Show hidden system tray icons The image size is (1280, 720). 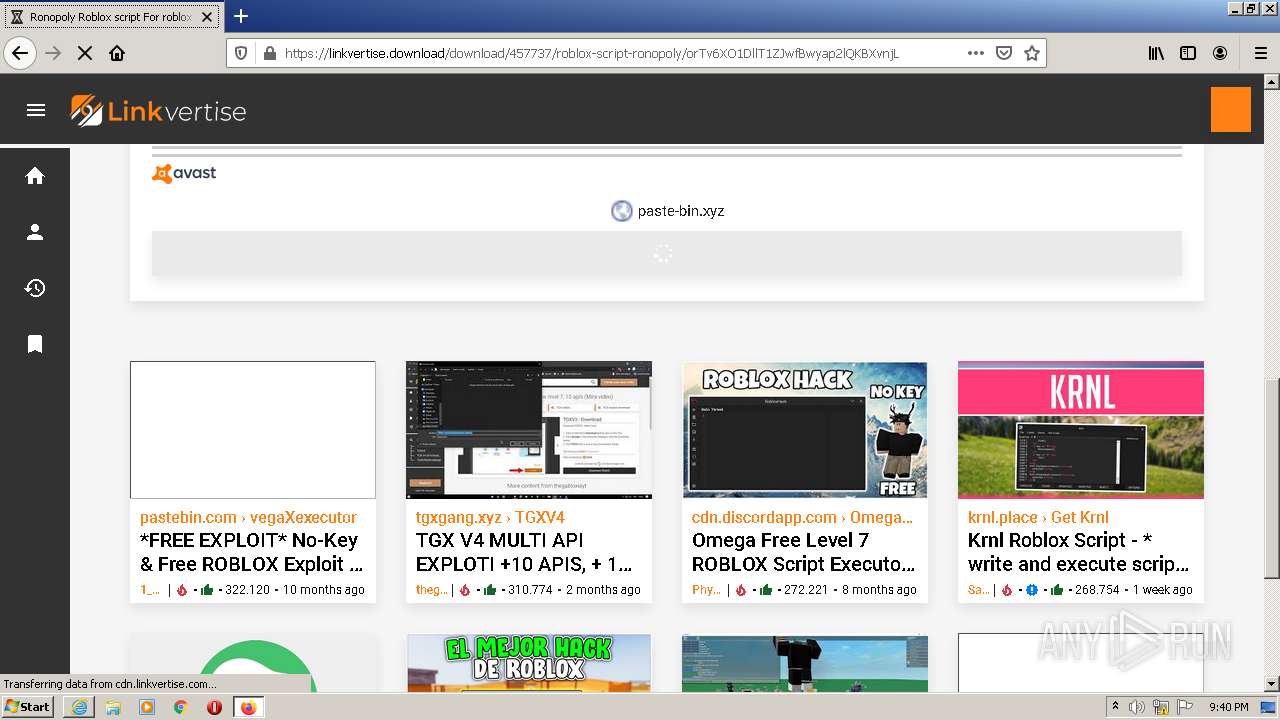(x=1115, y=707)
